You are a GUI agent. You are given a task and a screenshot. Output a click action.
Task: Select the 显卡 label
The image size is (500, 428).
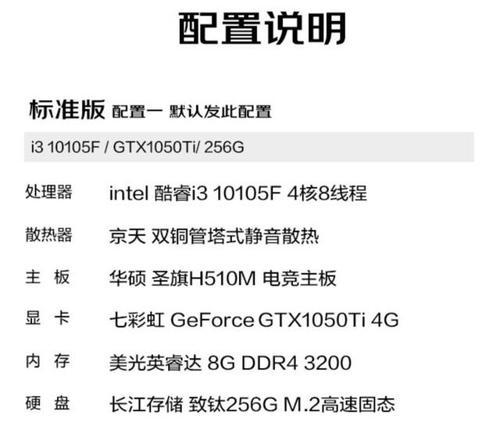click(47, 318)
